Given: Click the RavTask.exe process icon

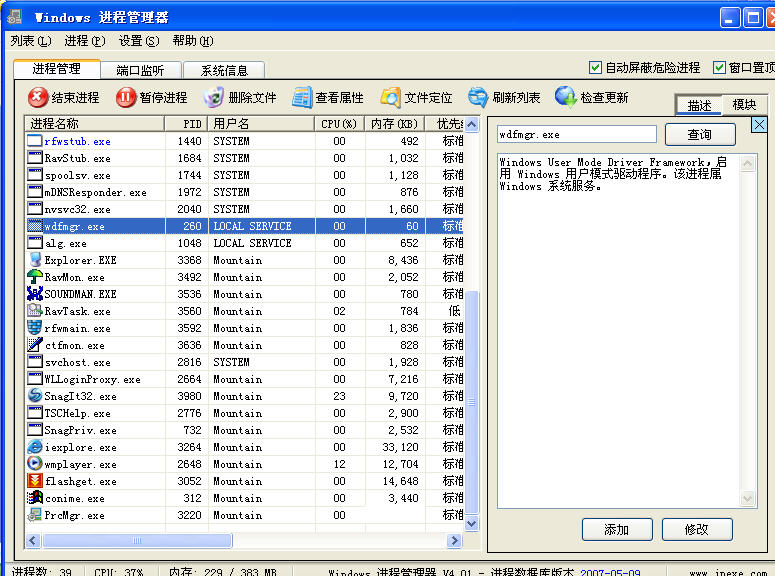Looking at the screenshot, I should (35, 310).
